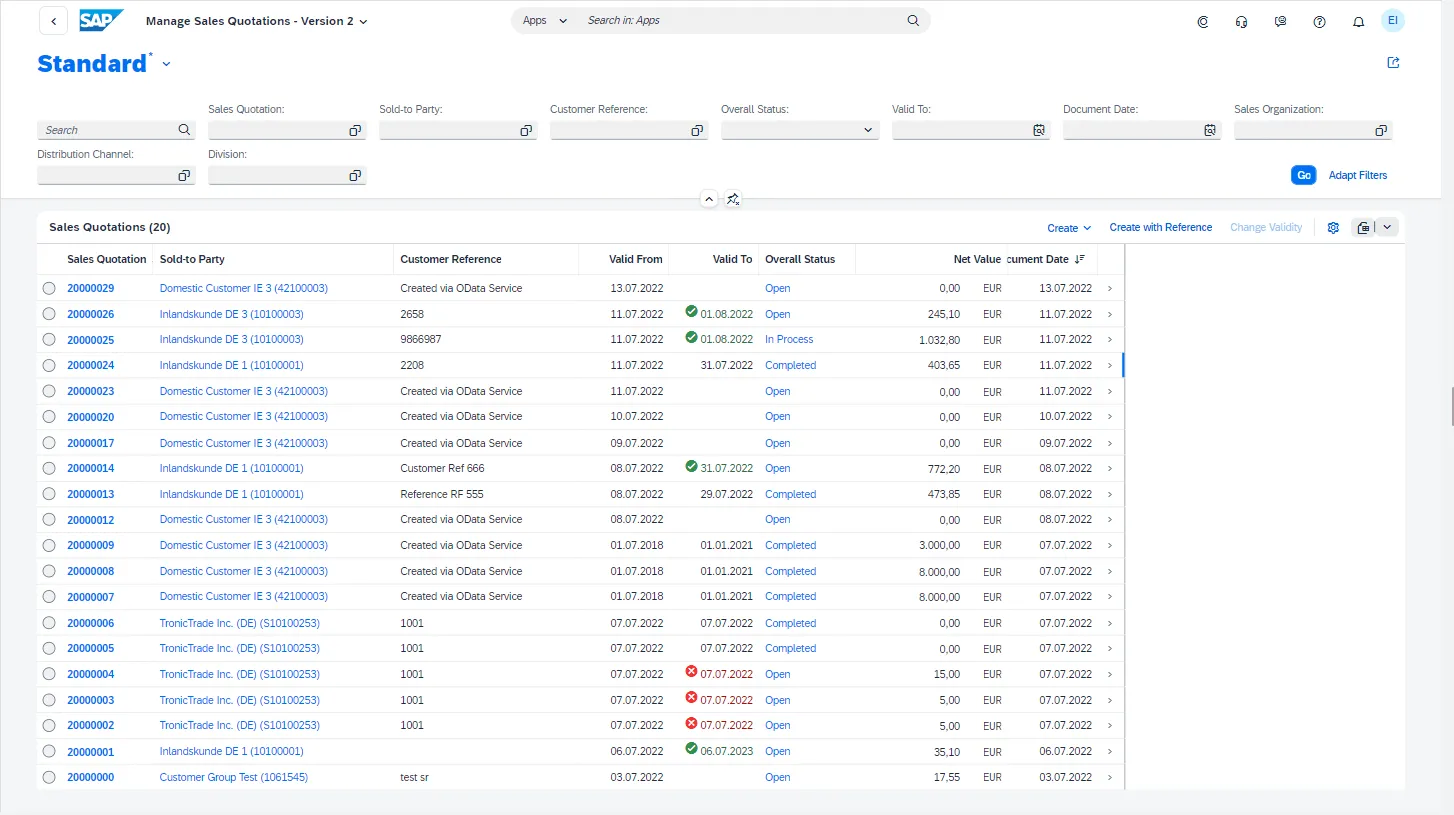
Task: Open the headset support icon
Action: [x=1241, y=21]
